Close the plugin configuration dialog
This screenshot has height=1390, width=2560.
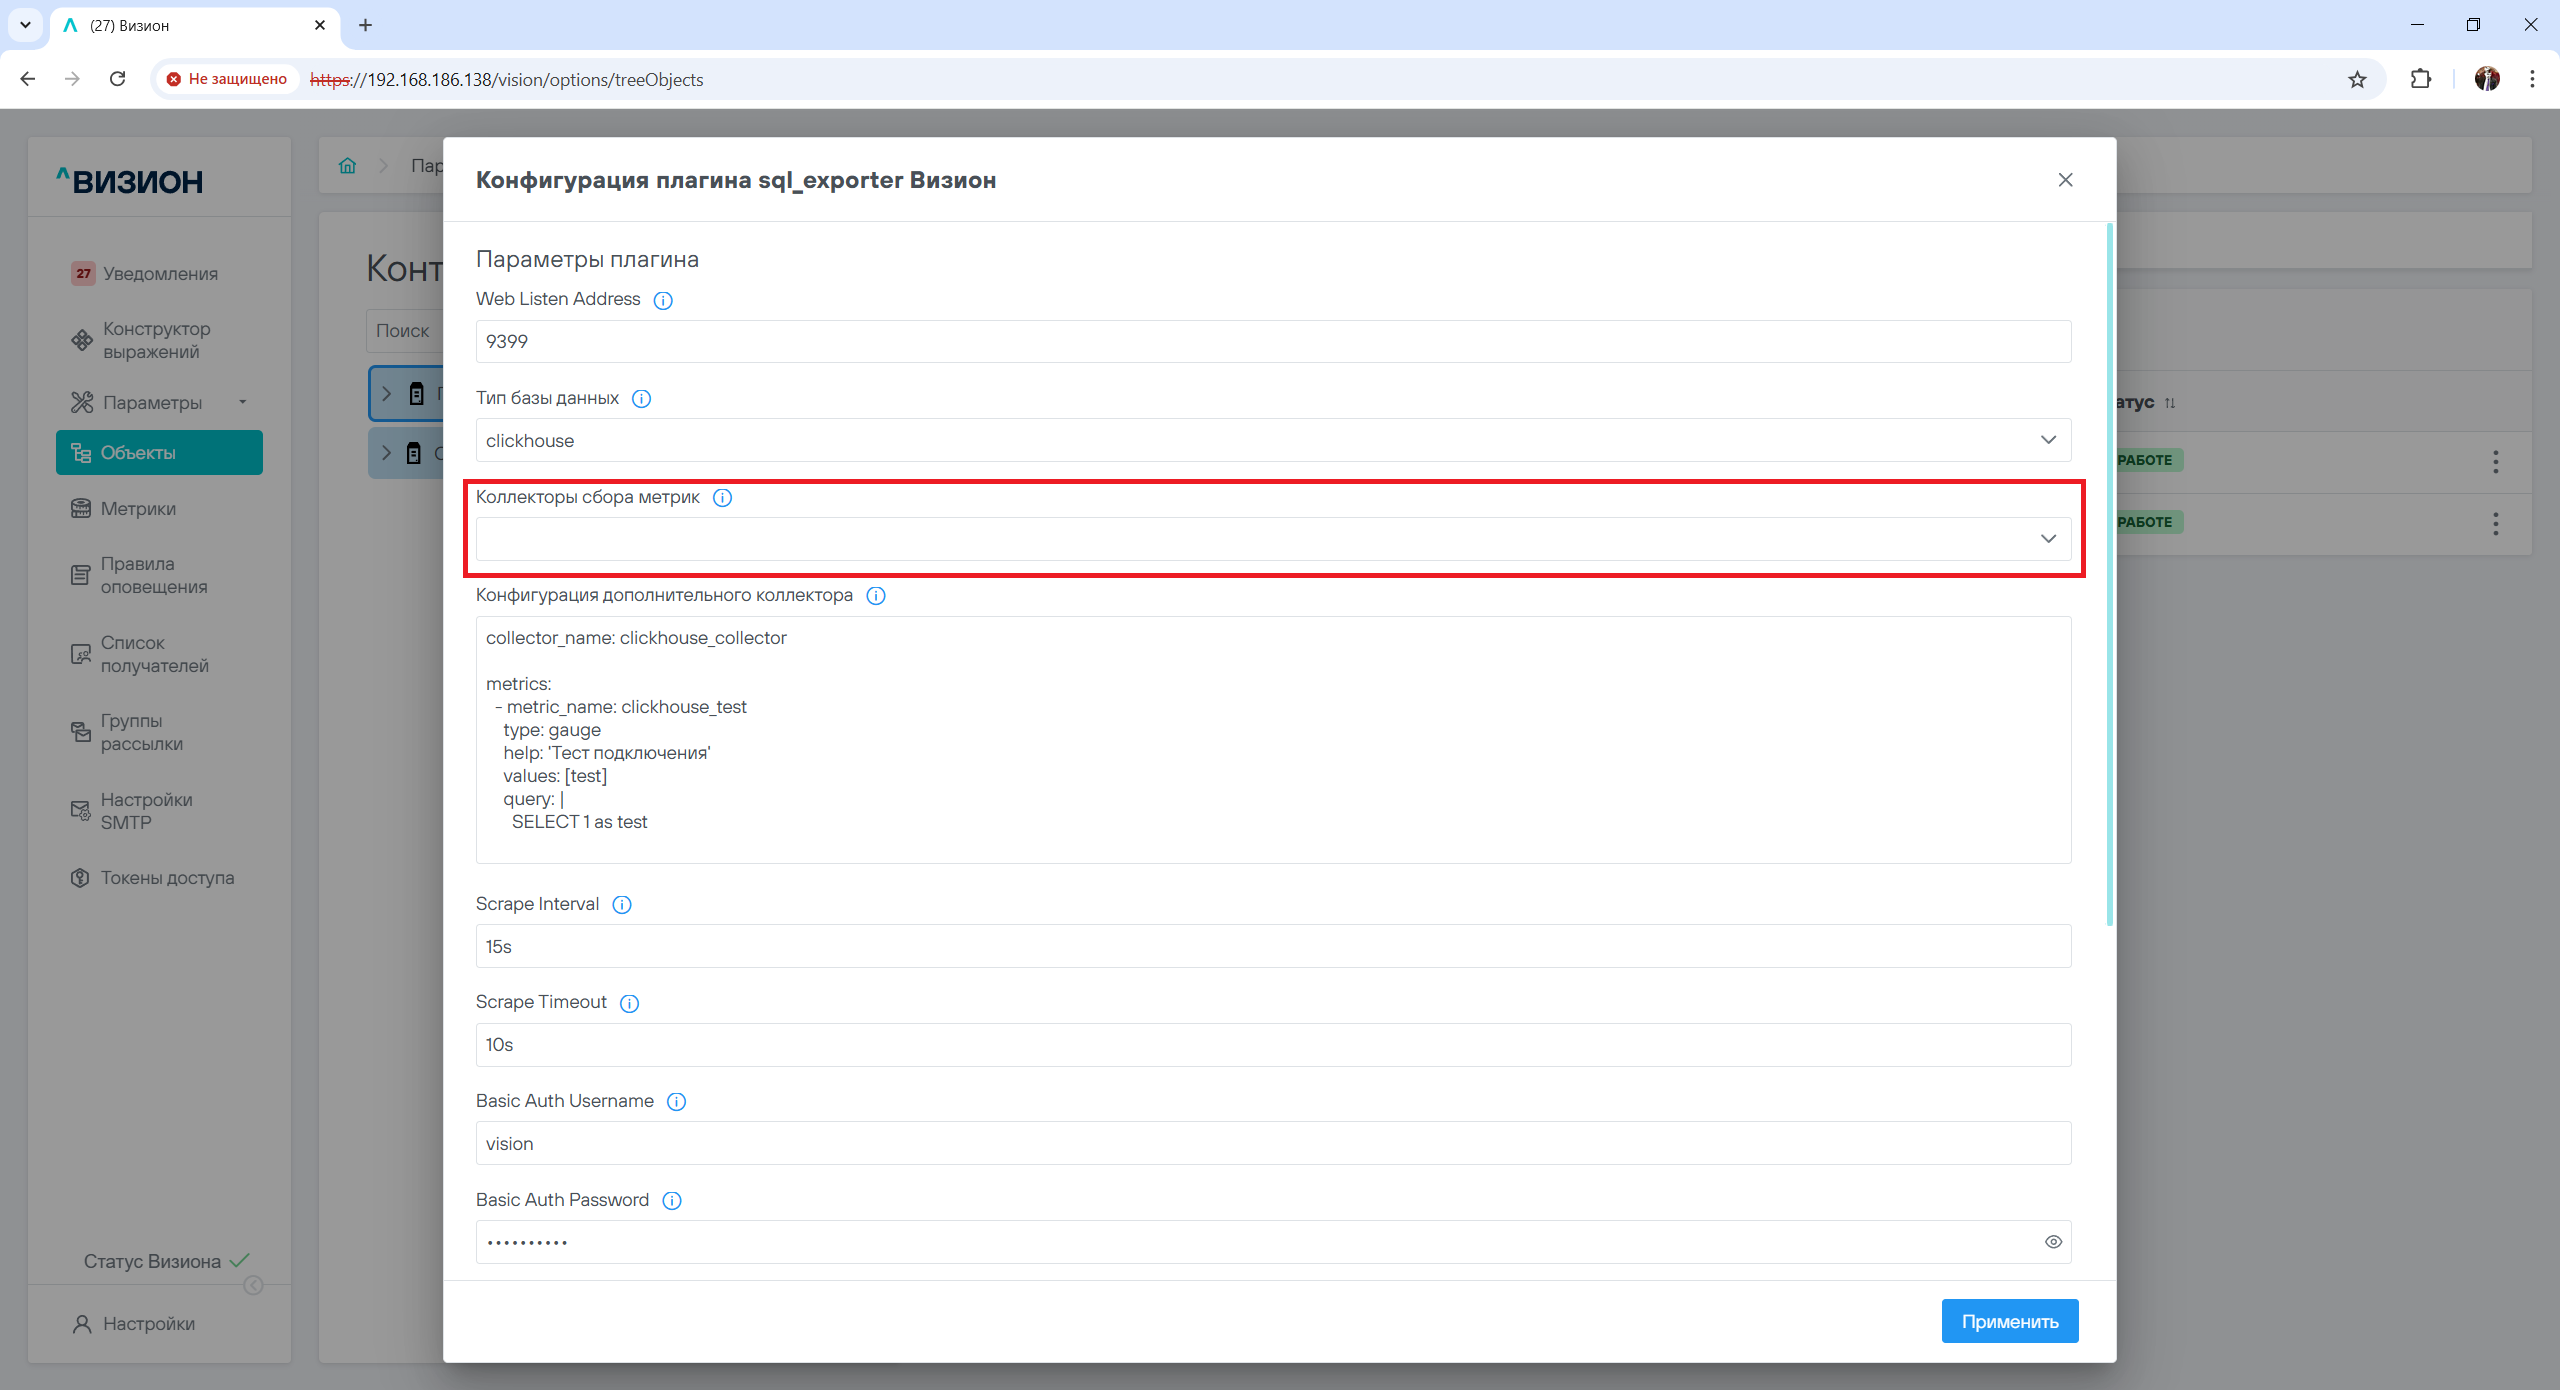pos(2065,180)
